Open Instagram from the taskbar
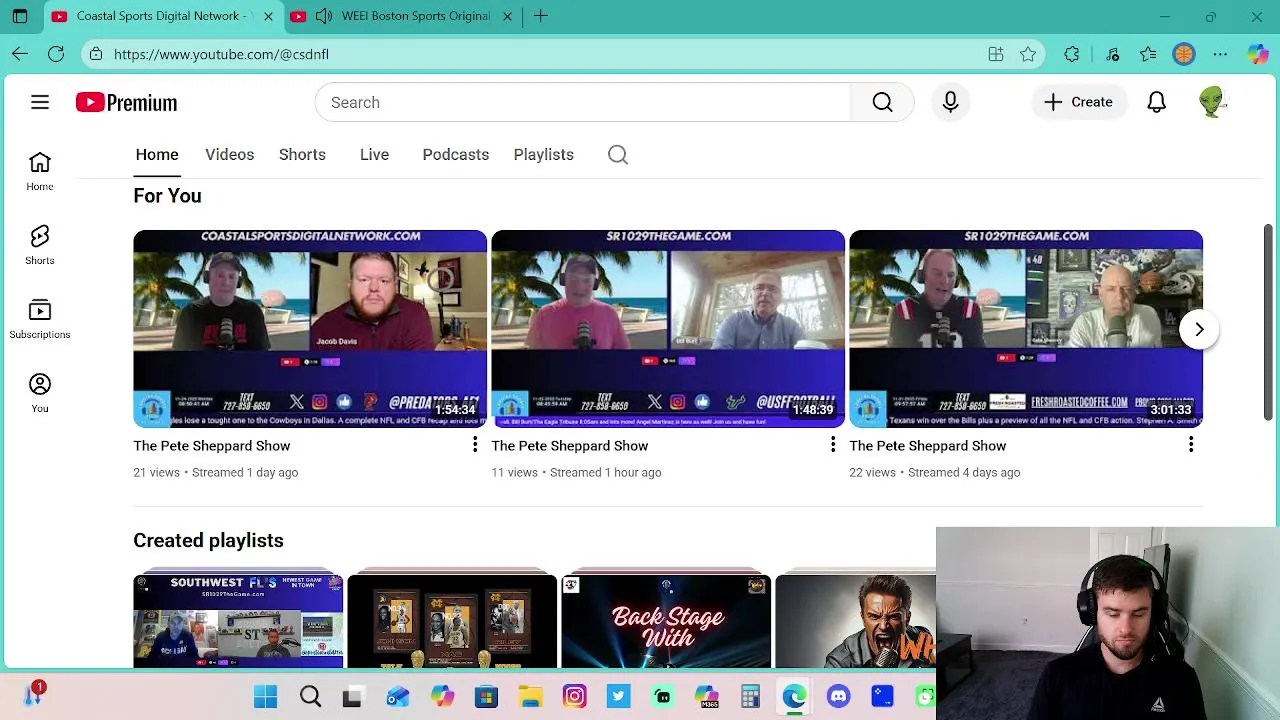This screenshot has width=1280, height=720. pyautogui.click(x=574, y=697)
